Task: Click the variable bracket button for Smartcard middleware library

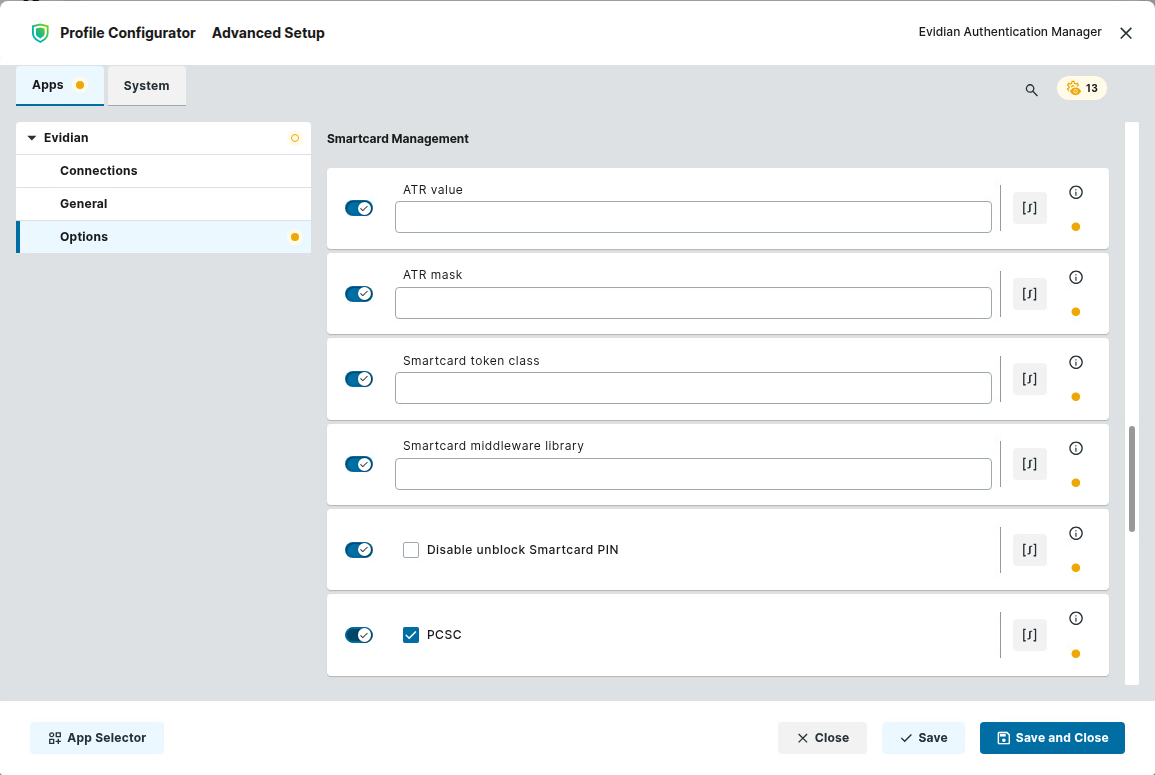Action: tap(1029, 464)
